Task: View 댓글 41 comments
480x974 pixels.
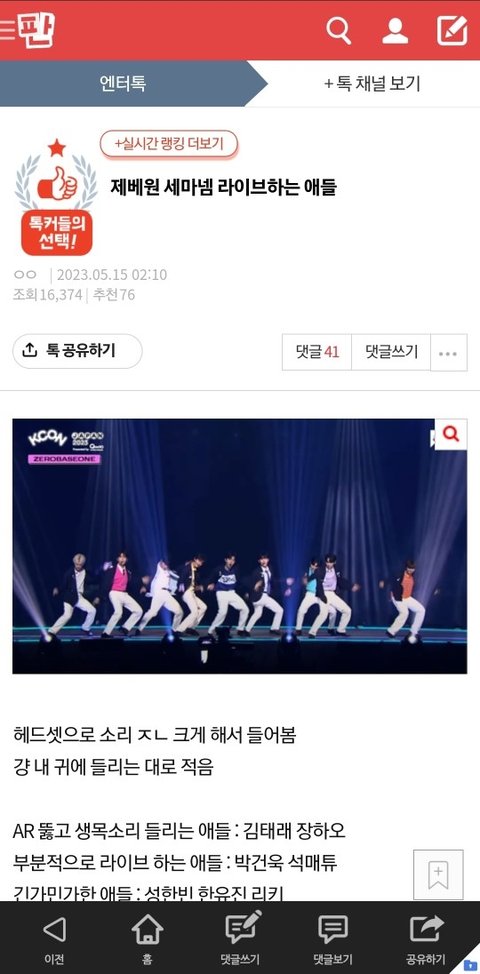Action: pos(317,352)
